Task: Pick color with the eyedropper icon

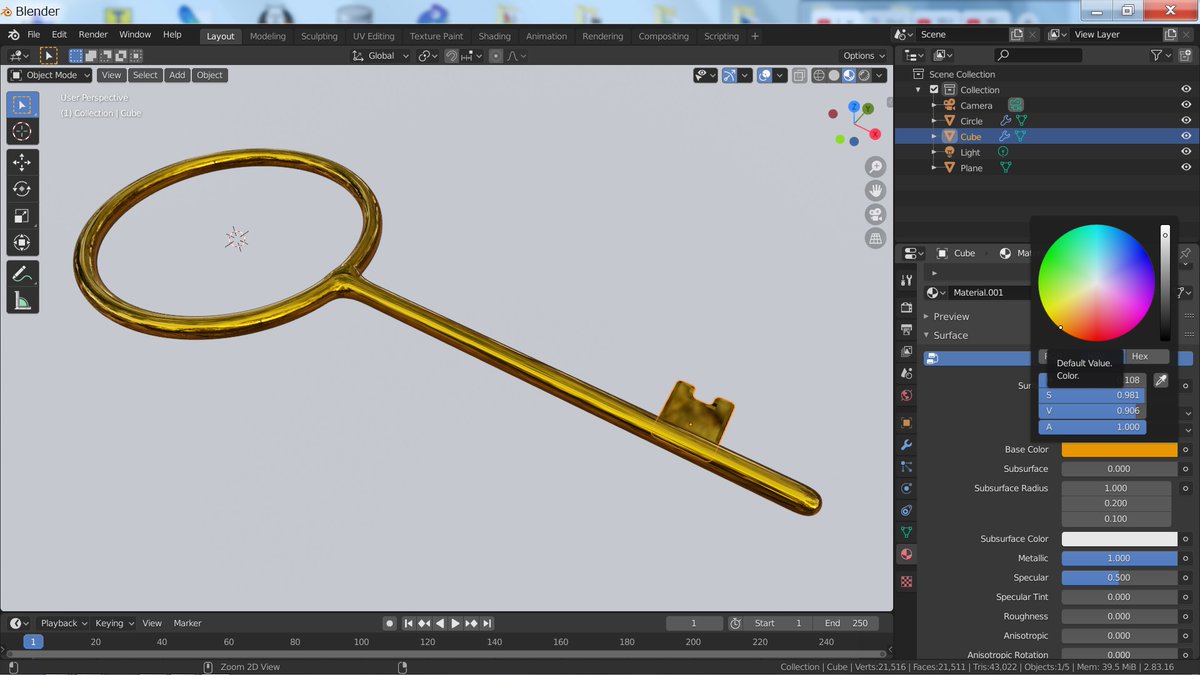Action: 1161,380
